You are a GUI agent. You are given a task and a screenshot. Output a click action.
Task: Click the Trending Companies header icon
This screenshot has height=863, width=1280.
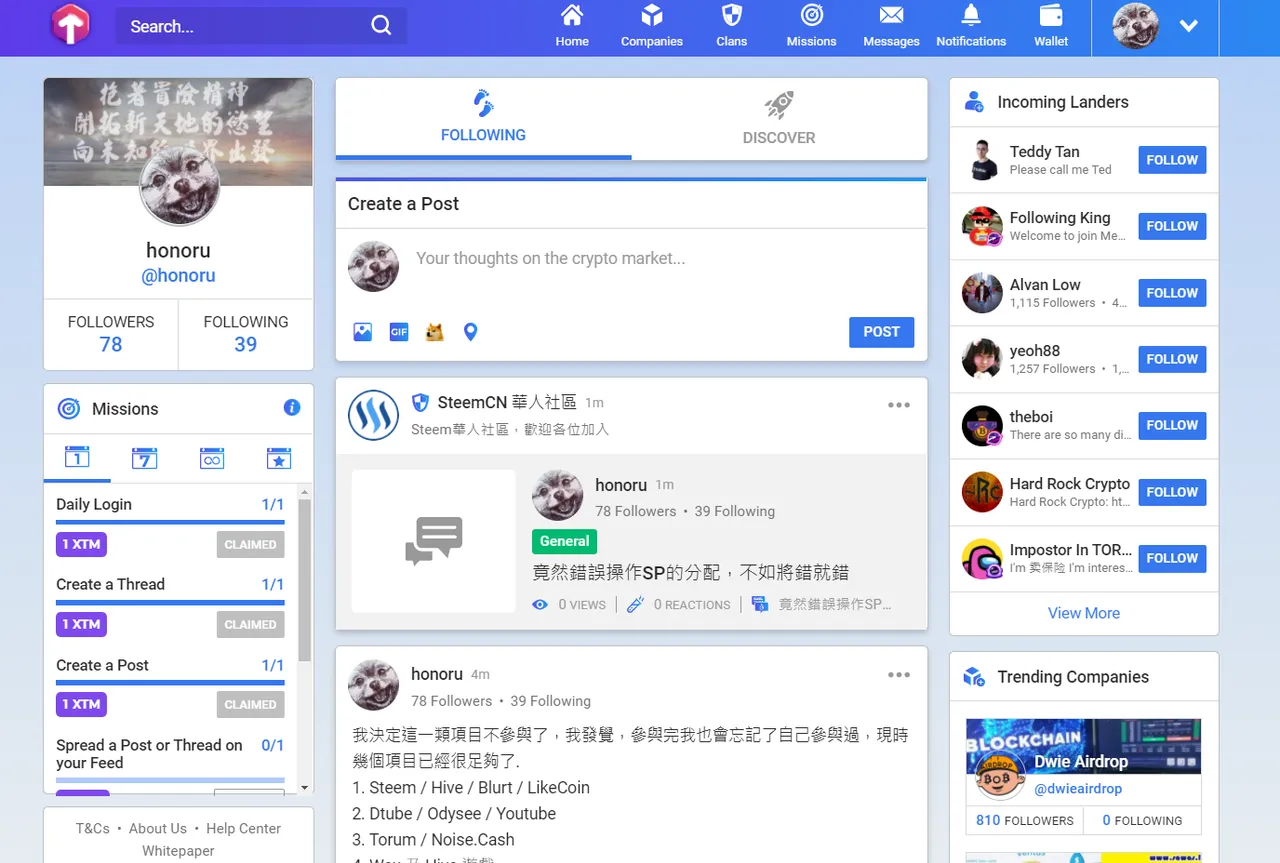[973, 677]
